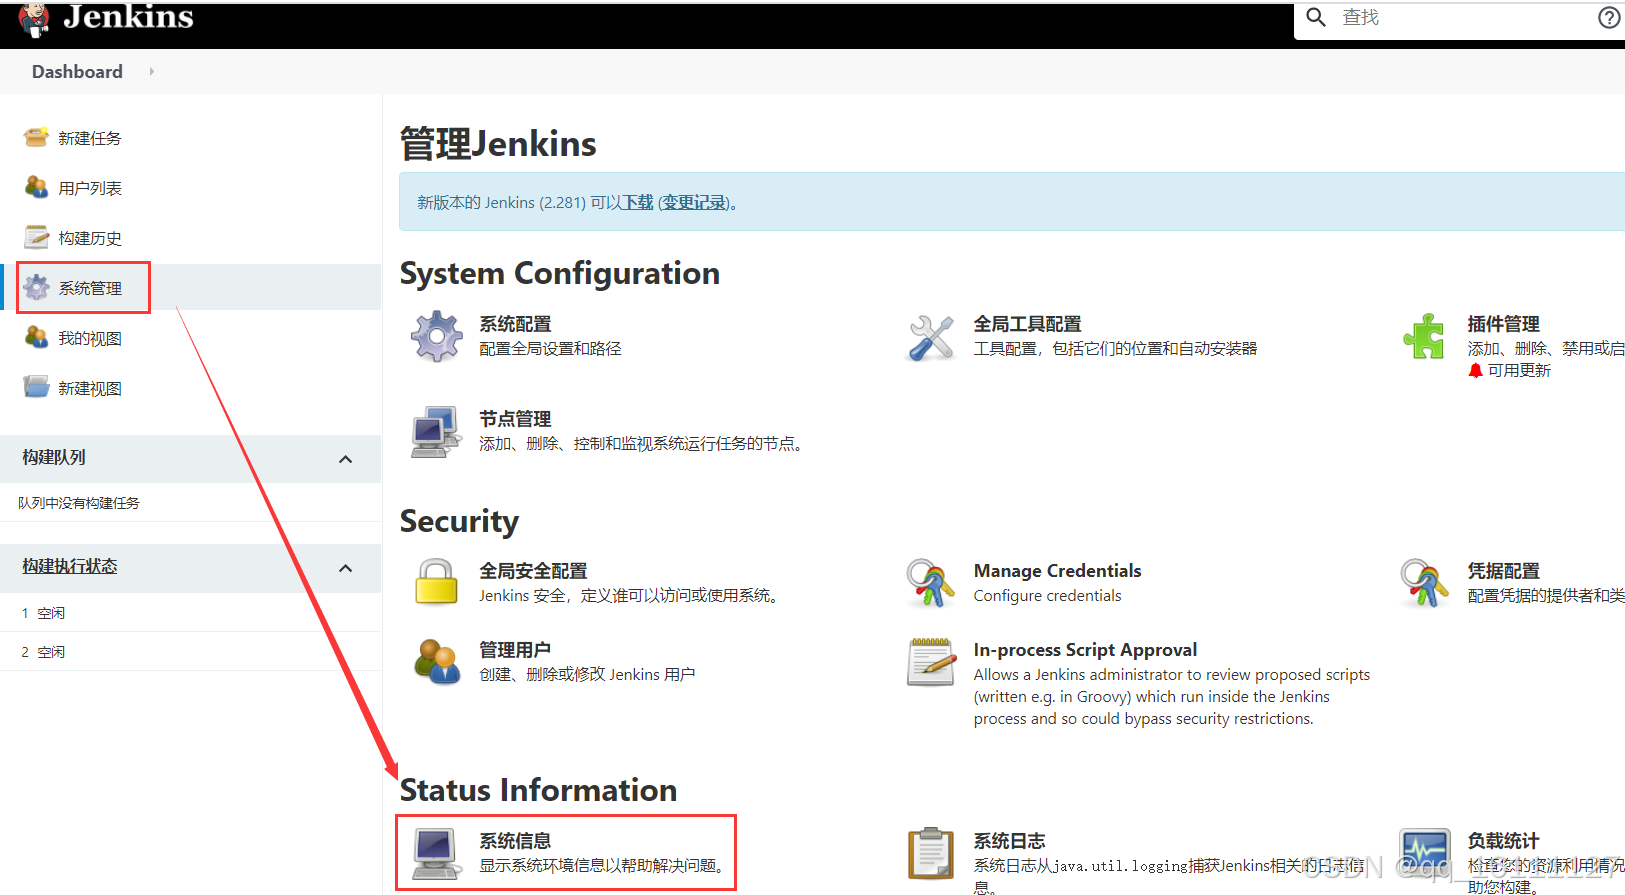
Task: Click the 构建队列 heading text
Action: coord(54,457)
